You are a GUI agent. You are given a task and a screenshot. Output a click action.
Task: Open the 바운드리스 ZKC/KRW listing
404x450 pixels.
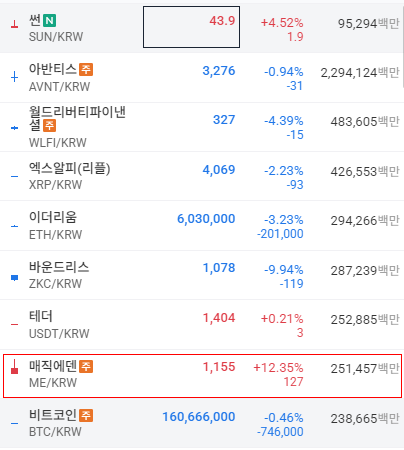(x=202, y=275)
